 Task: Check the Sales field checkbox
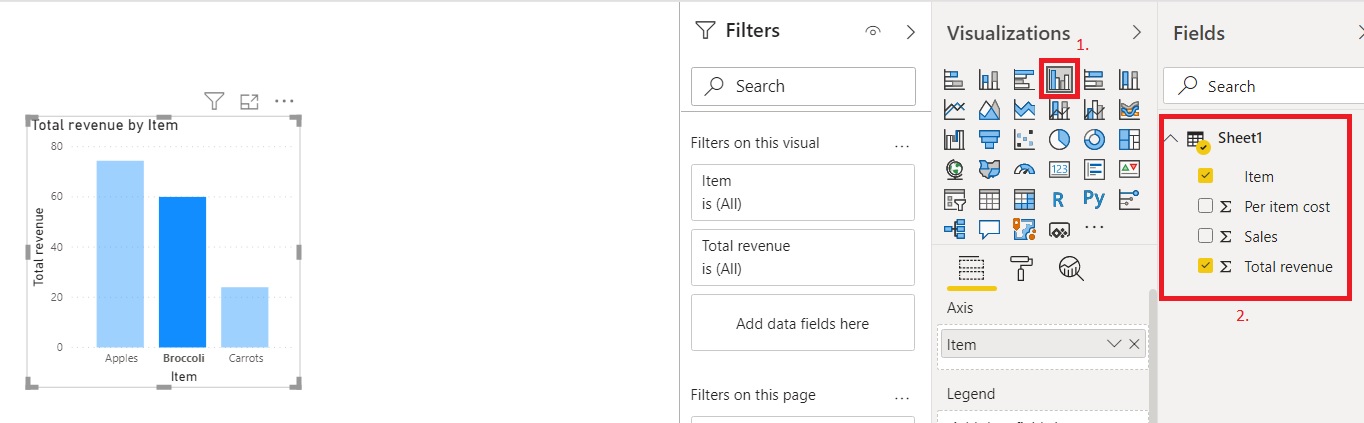pos(1205,236)
